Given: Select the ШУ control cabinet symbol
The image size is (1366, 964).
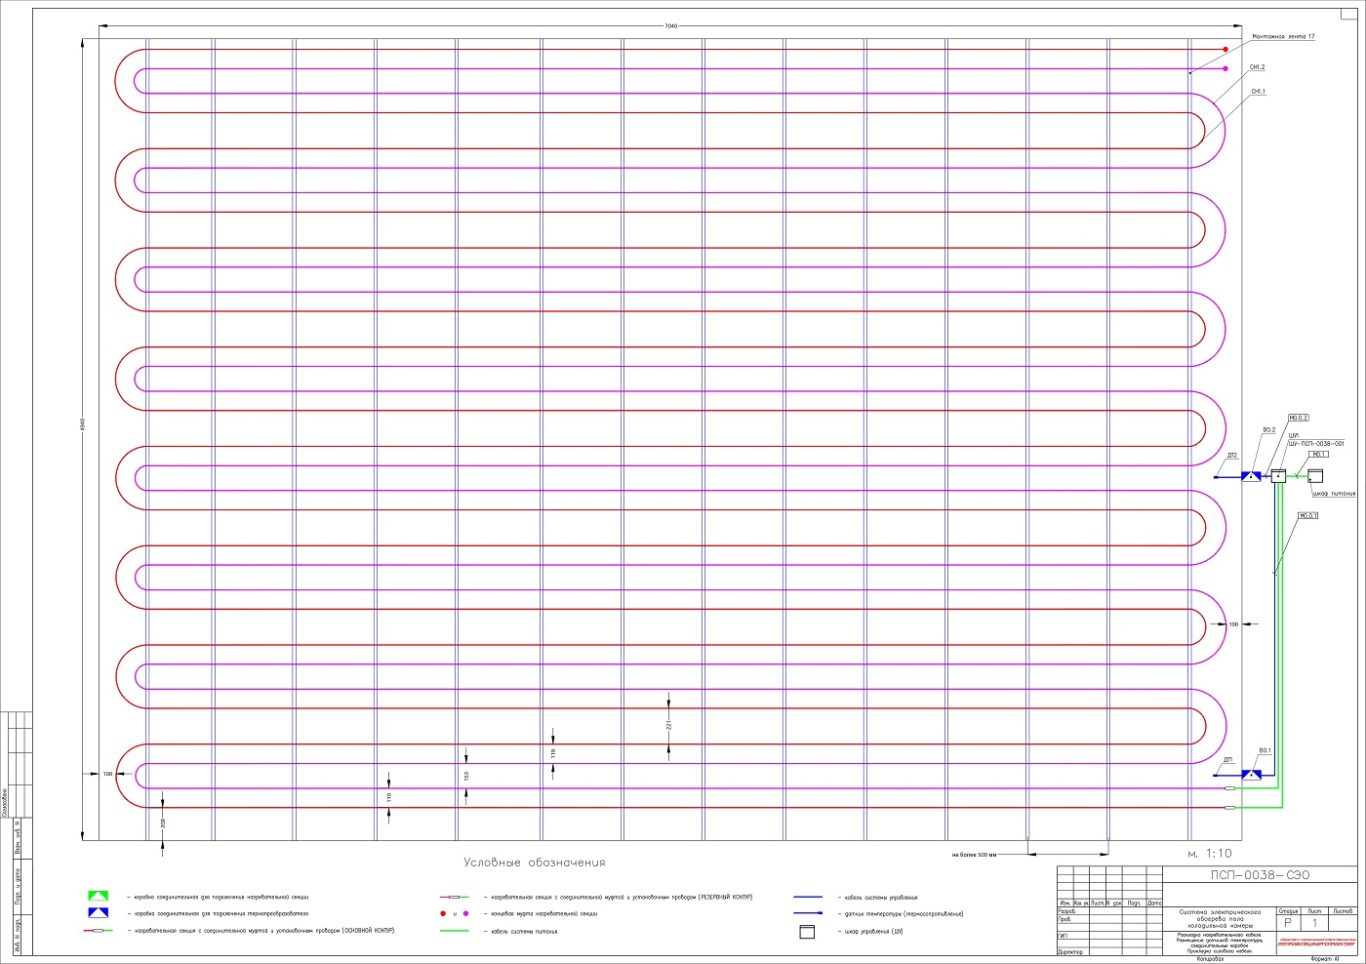Looking at the screenshot, I should pyautogui.click(x=1278, y=476).
